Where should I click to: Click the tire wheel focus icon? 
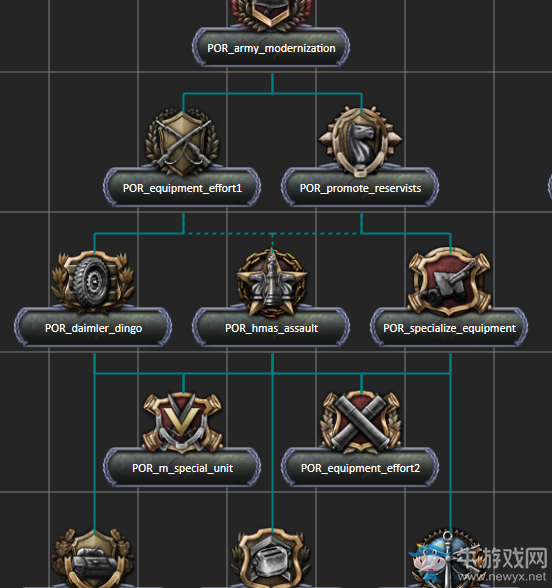coord(93,281)
